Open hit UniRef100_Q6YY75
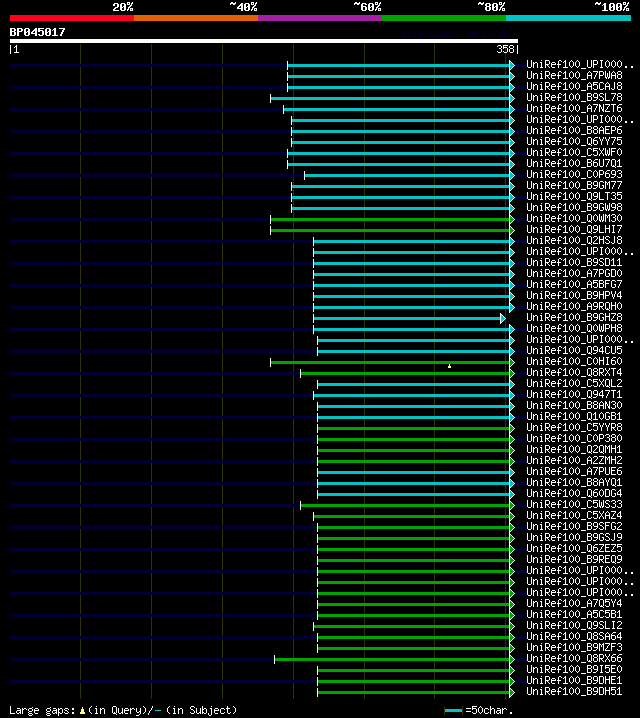 (574, 141)
